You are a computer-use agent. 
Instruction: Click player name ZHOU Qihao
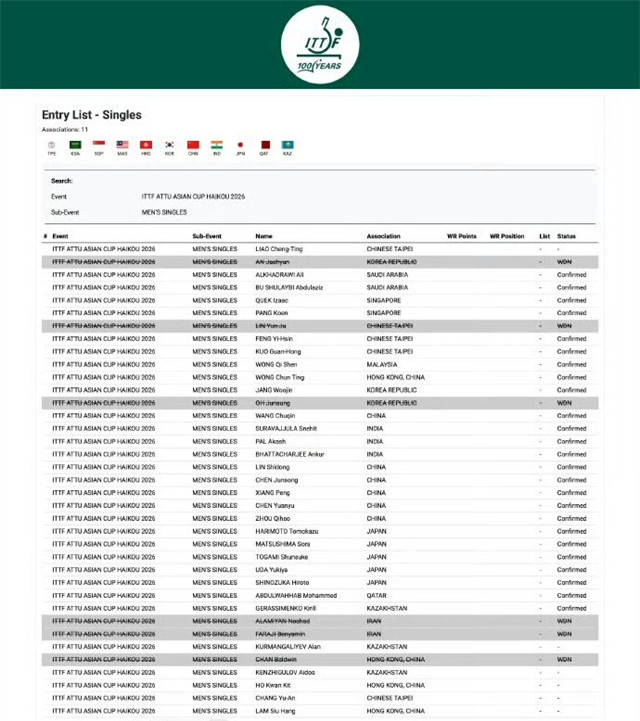273,518
